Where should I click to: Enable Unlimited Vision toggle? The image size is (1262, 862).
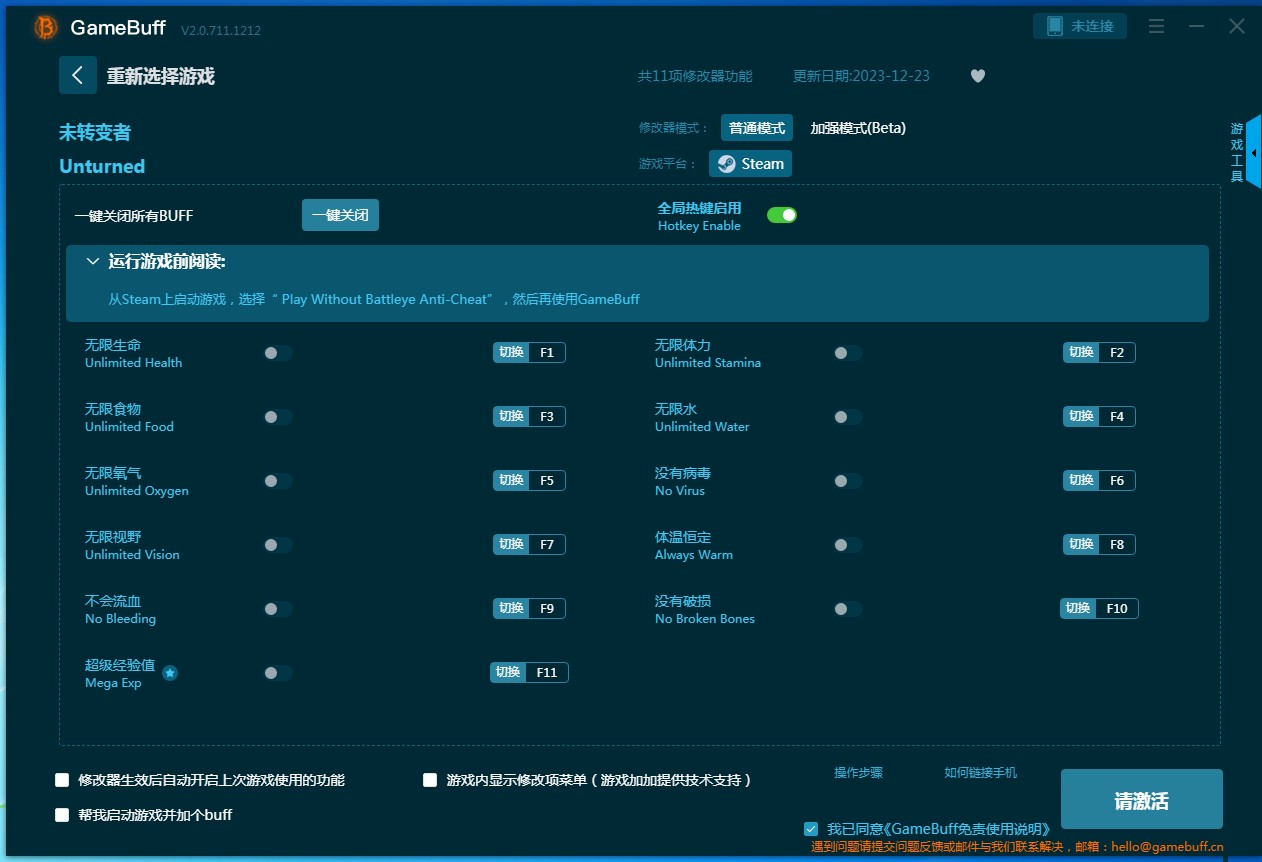(278, 545)
